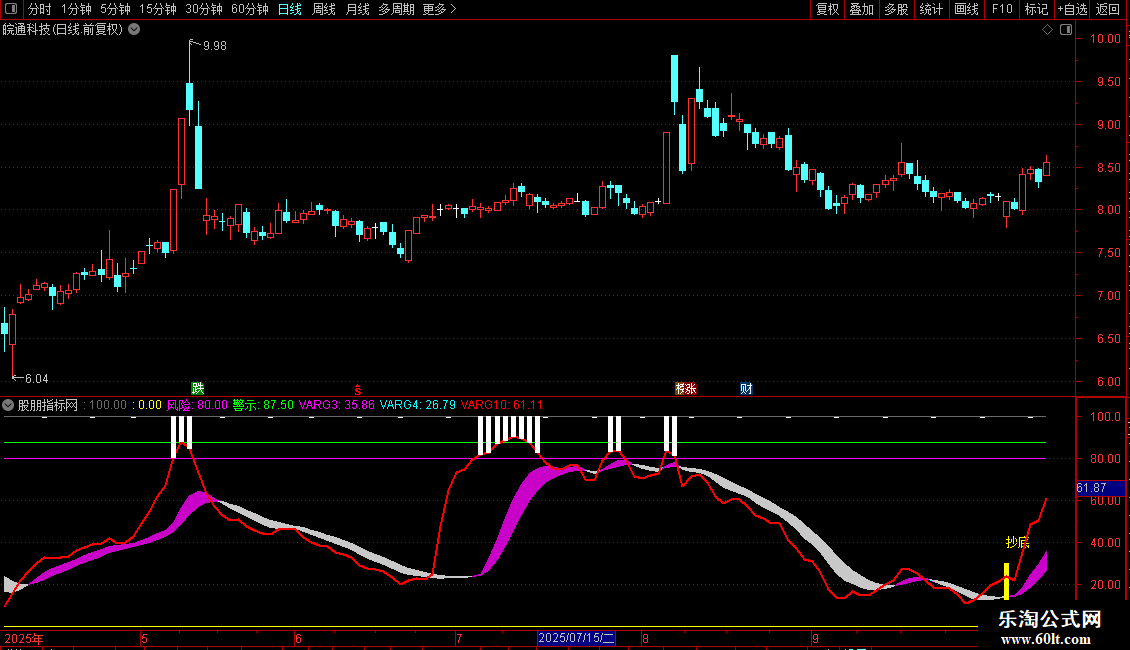Click the 6.04 low price marker
The image size is (1130, 650).
[36, 378]
